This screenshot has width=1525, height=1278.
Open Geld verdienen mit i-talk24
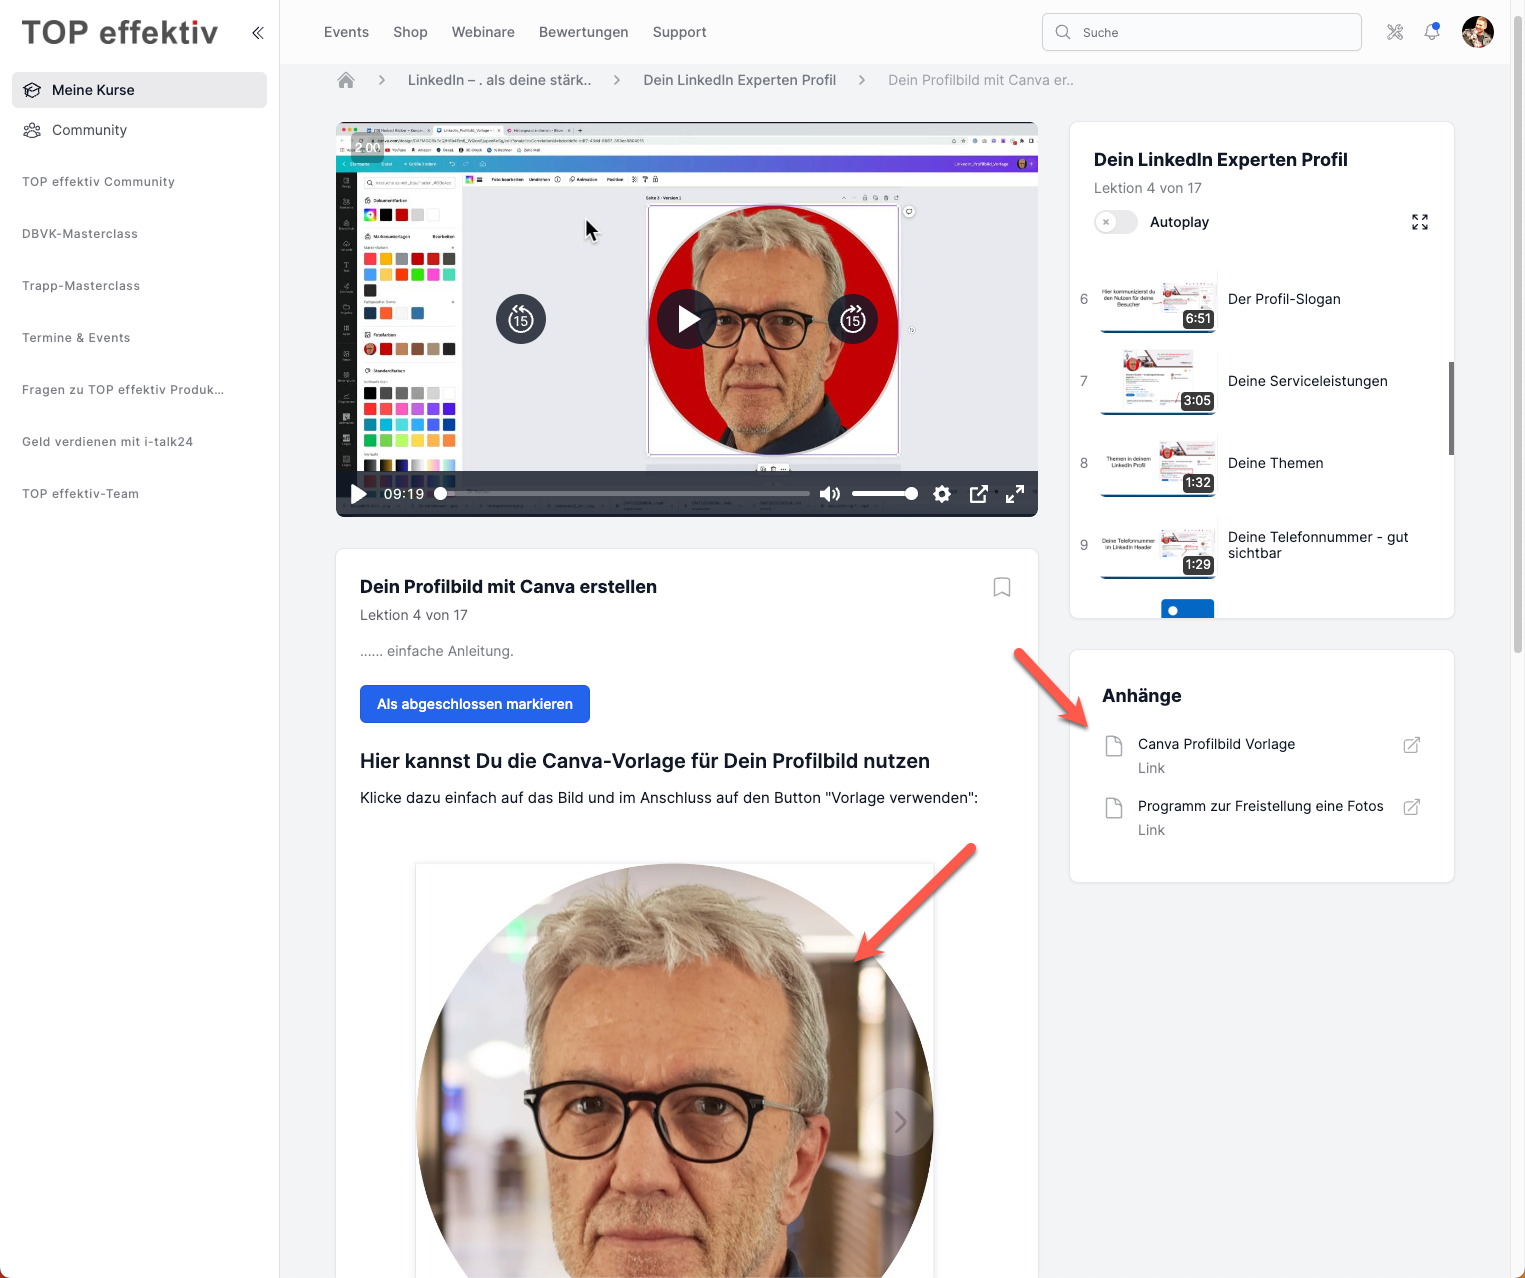pyautogui.click(x=107, y=442)
